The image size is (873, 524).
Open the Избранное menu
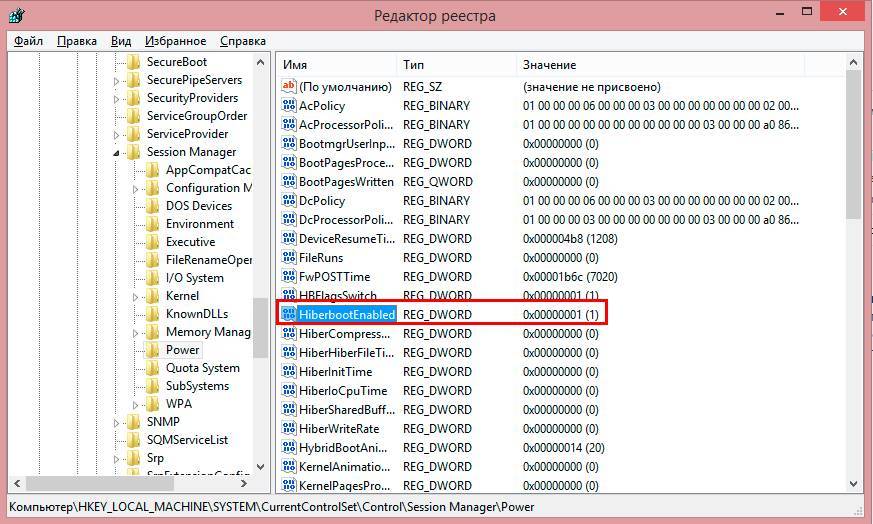click(x=175, y=41)
